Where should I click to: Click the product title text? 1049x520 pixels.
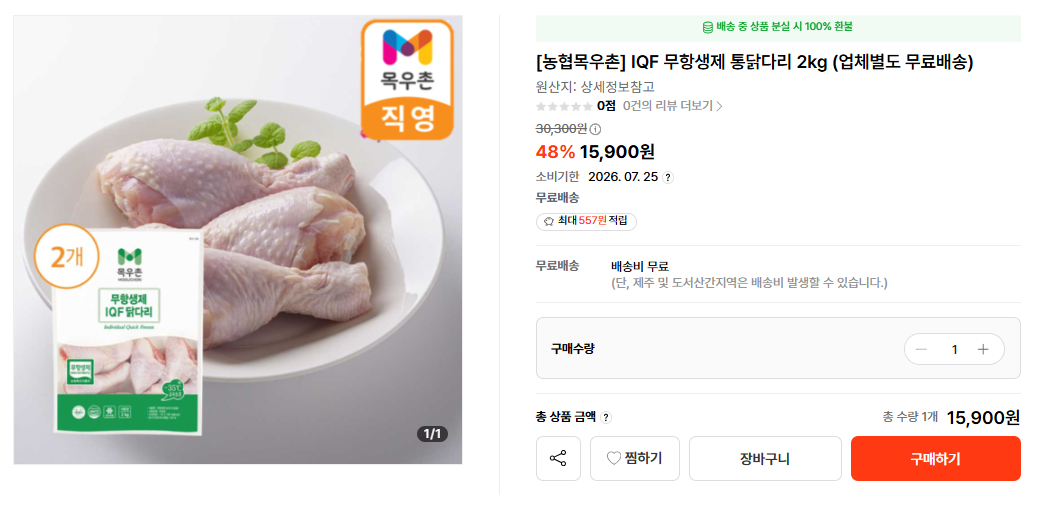click(755, 62)
